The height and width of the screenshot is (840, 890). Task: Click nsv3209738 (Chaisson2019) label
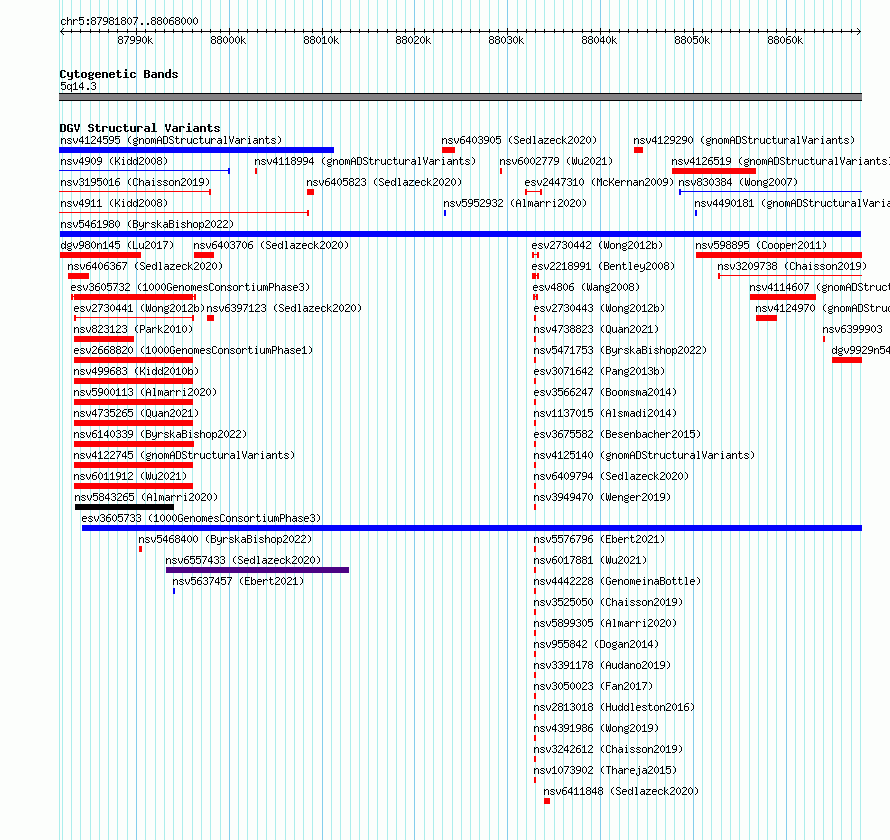click(x=792, y=266)
